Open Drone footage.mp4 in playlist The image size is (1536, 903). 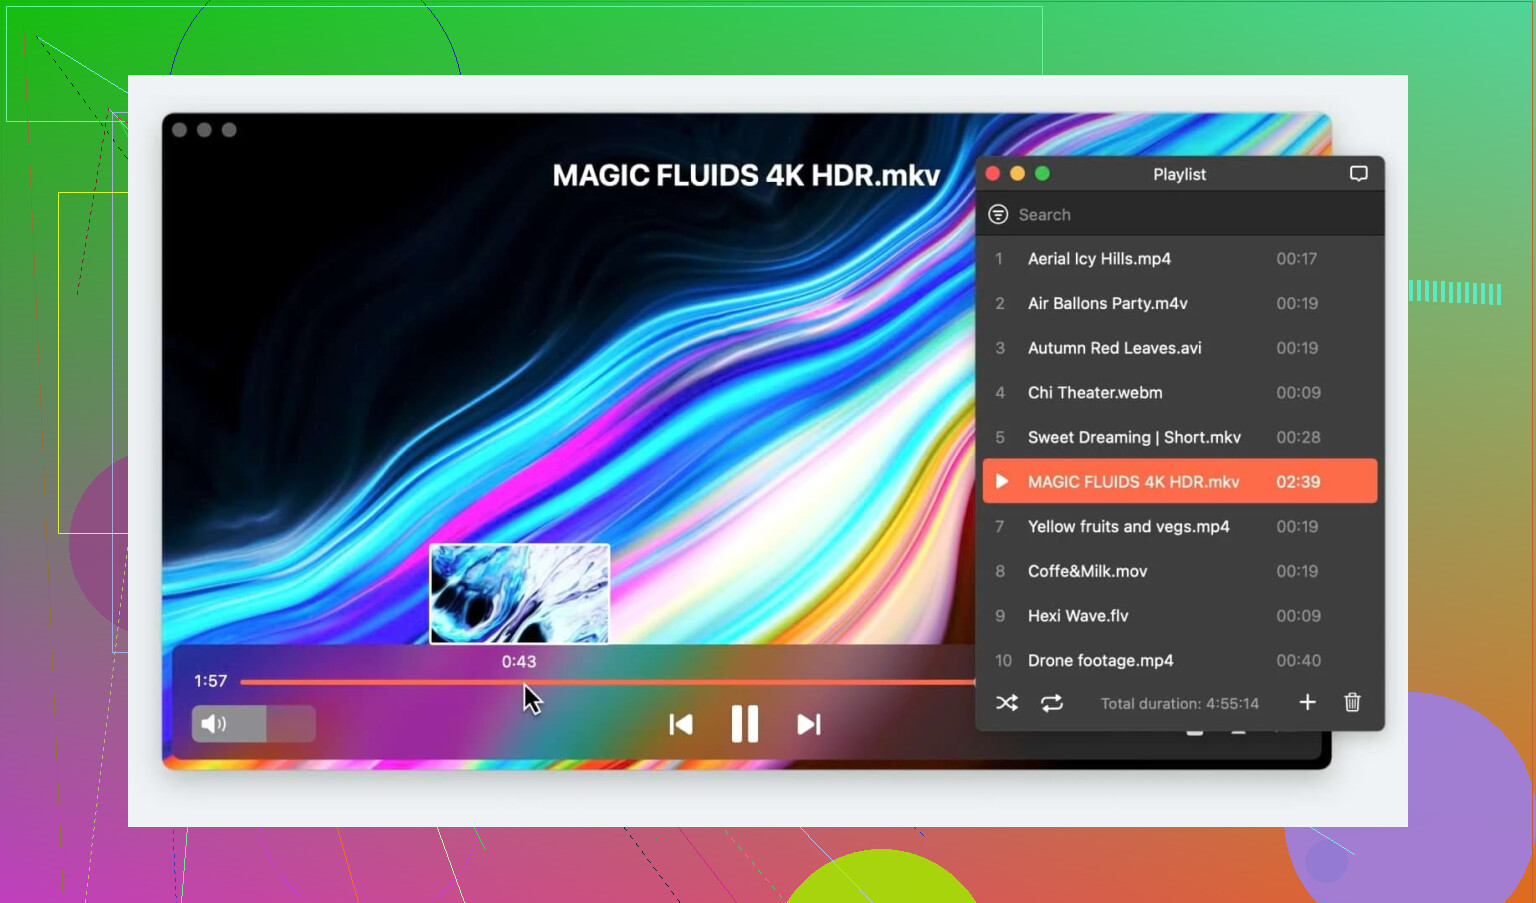1100,661
